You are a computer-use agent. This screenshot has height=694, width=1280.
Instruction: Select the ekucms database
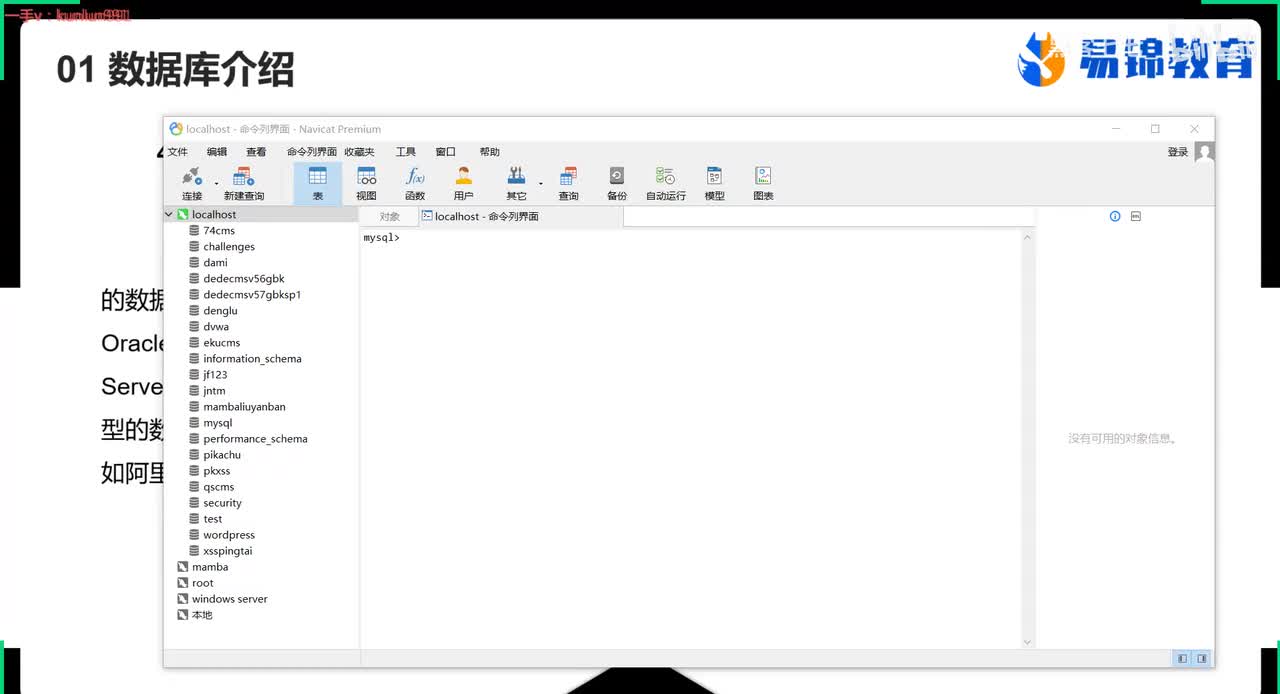coord(222,343)
